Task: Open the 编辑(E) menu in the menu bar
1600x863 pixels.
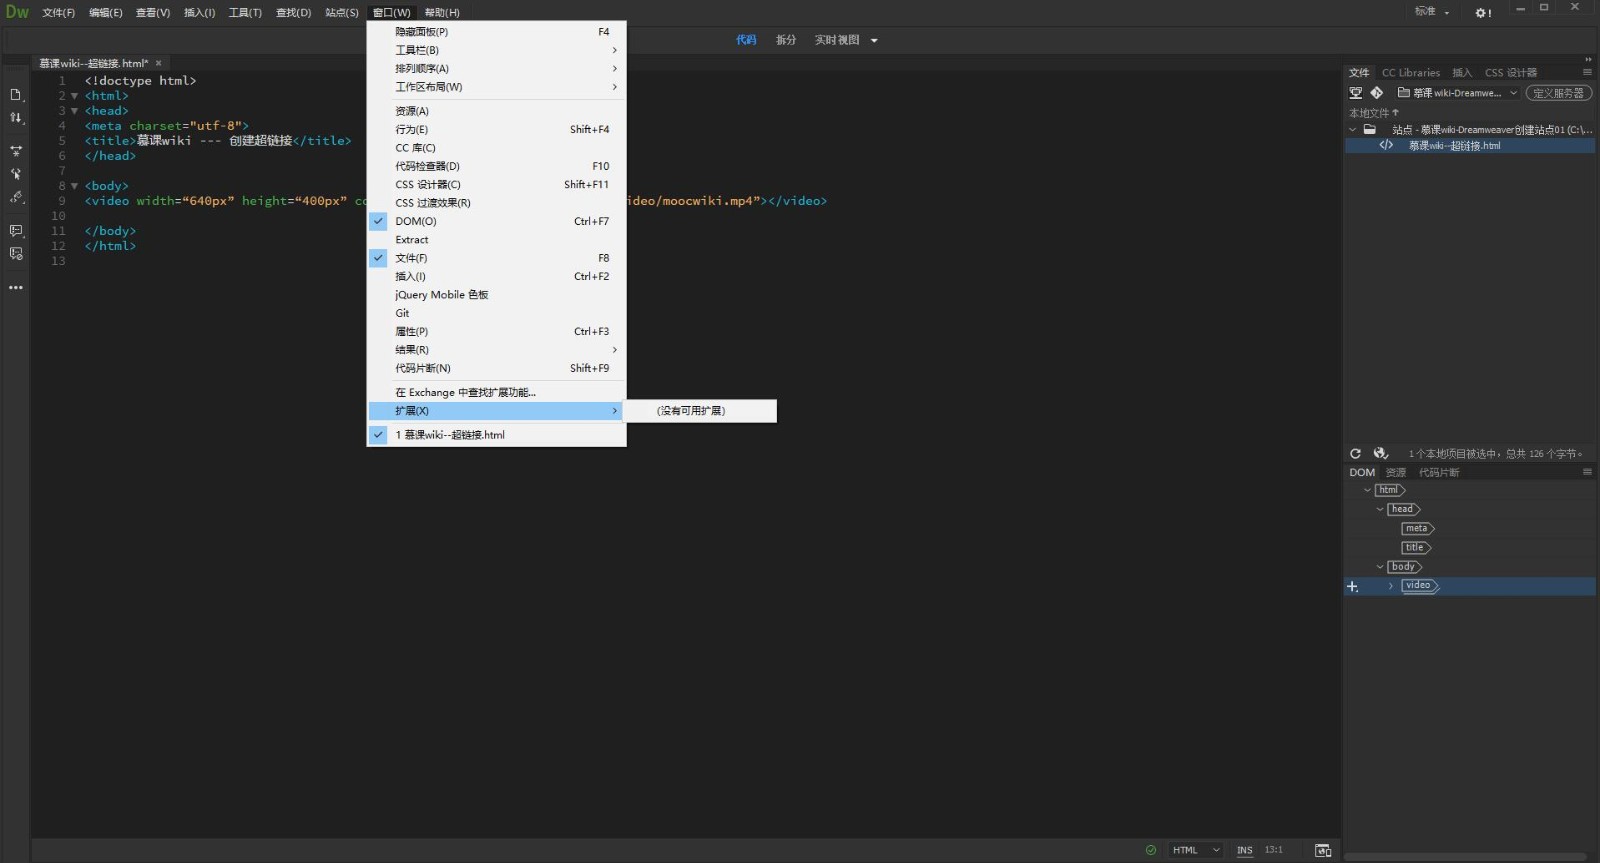Action: pyautogui.click(x=106, y=13)
